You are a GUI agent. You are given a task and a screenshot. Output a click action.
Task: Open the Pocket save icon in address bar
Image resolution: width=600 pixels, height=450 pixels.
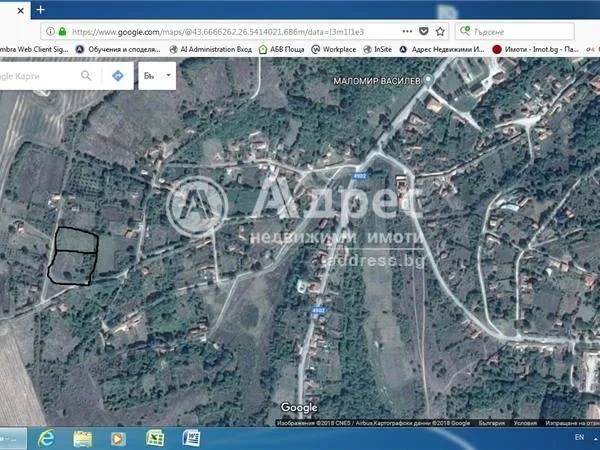[x=424, y=32]
